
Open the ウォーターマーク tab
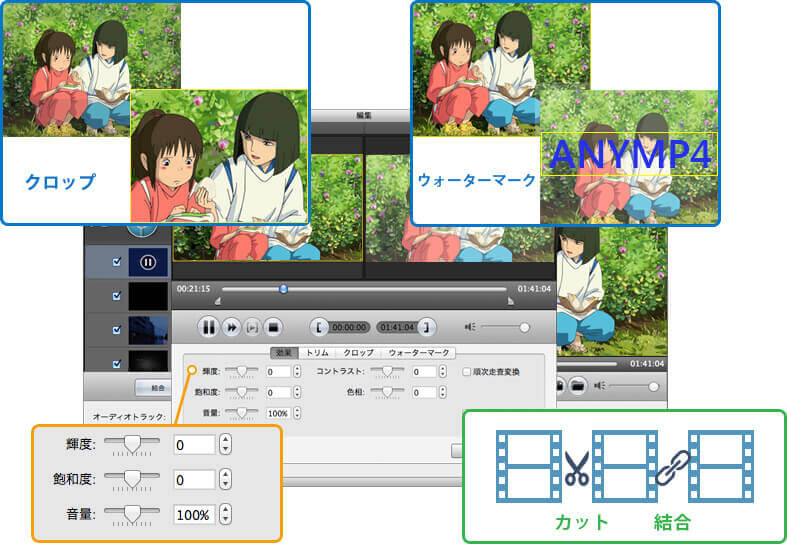(x=419, y=353)
